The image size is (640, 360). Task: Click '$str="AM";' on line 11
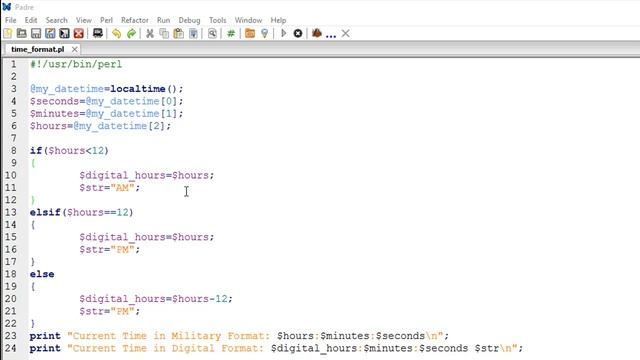click(x=110, y=187)
